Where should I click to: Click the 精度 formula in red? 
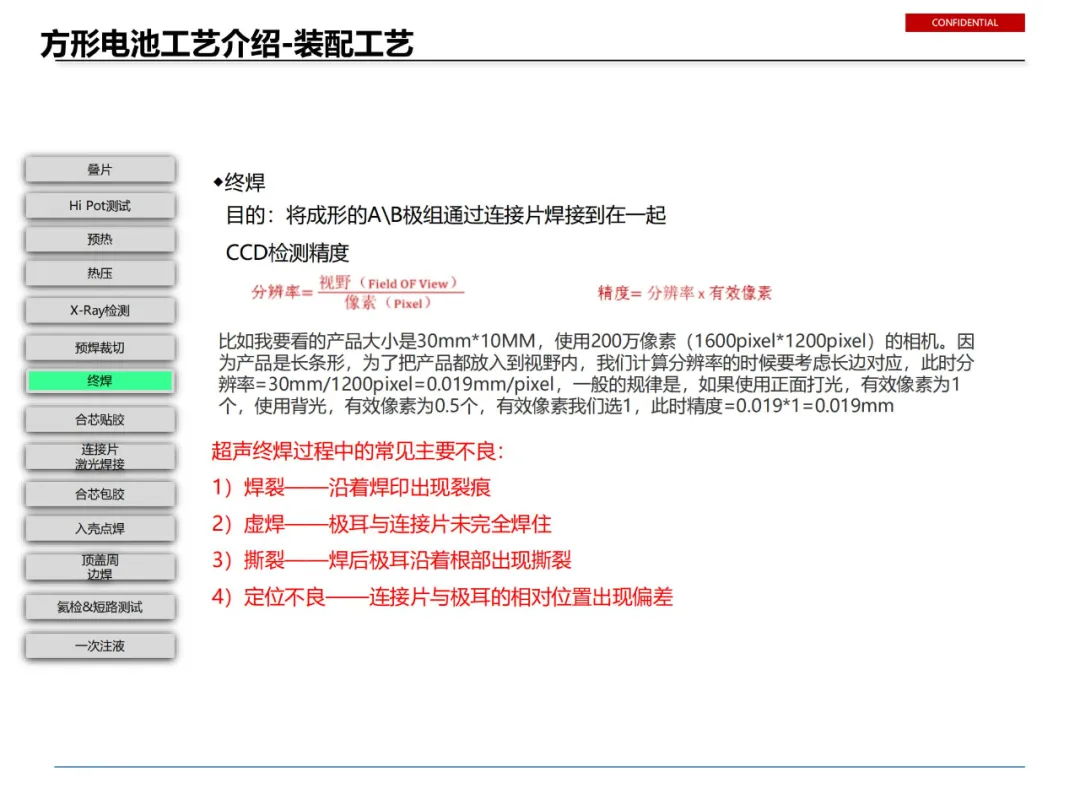685,293
